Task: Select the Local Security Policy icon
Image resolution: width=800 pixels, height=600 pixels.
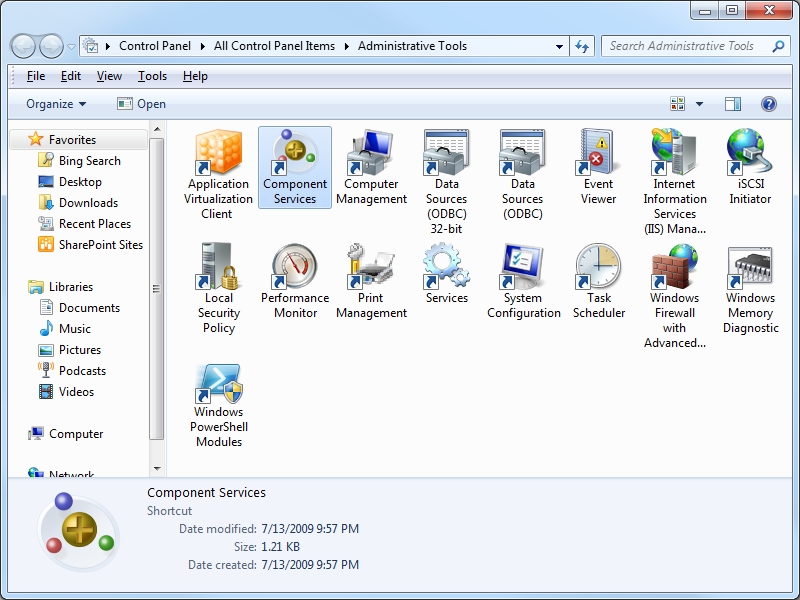Action: click(x=218, y=267)
